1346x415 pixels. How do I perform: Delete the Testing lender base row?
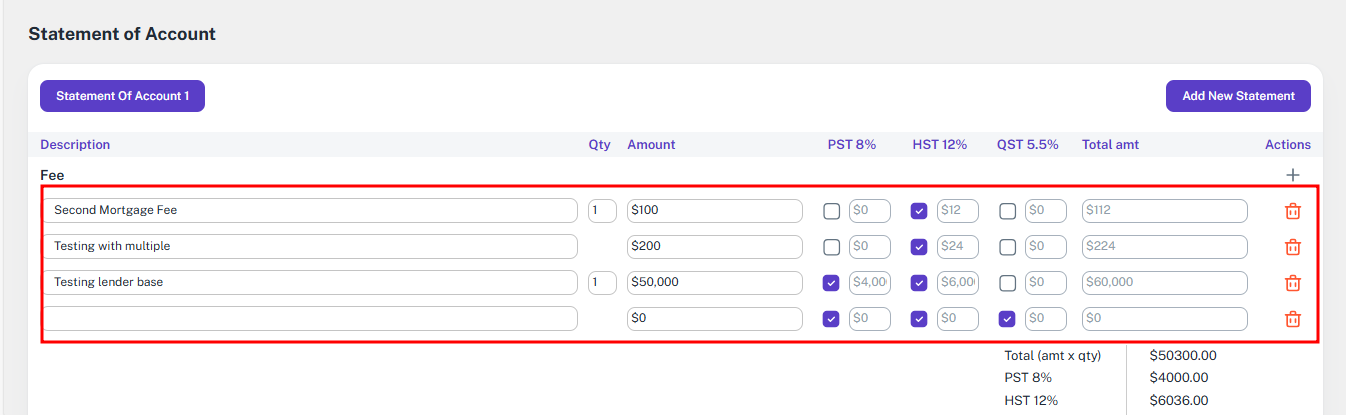pos(1292,283)
